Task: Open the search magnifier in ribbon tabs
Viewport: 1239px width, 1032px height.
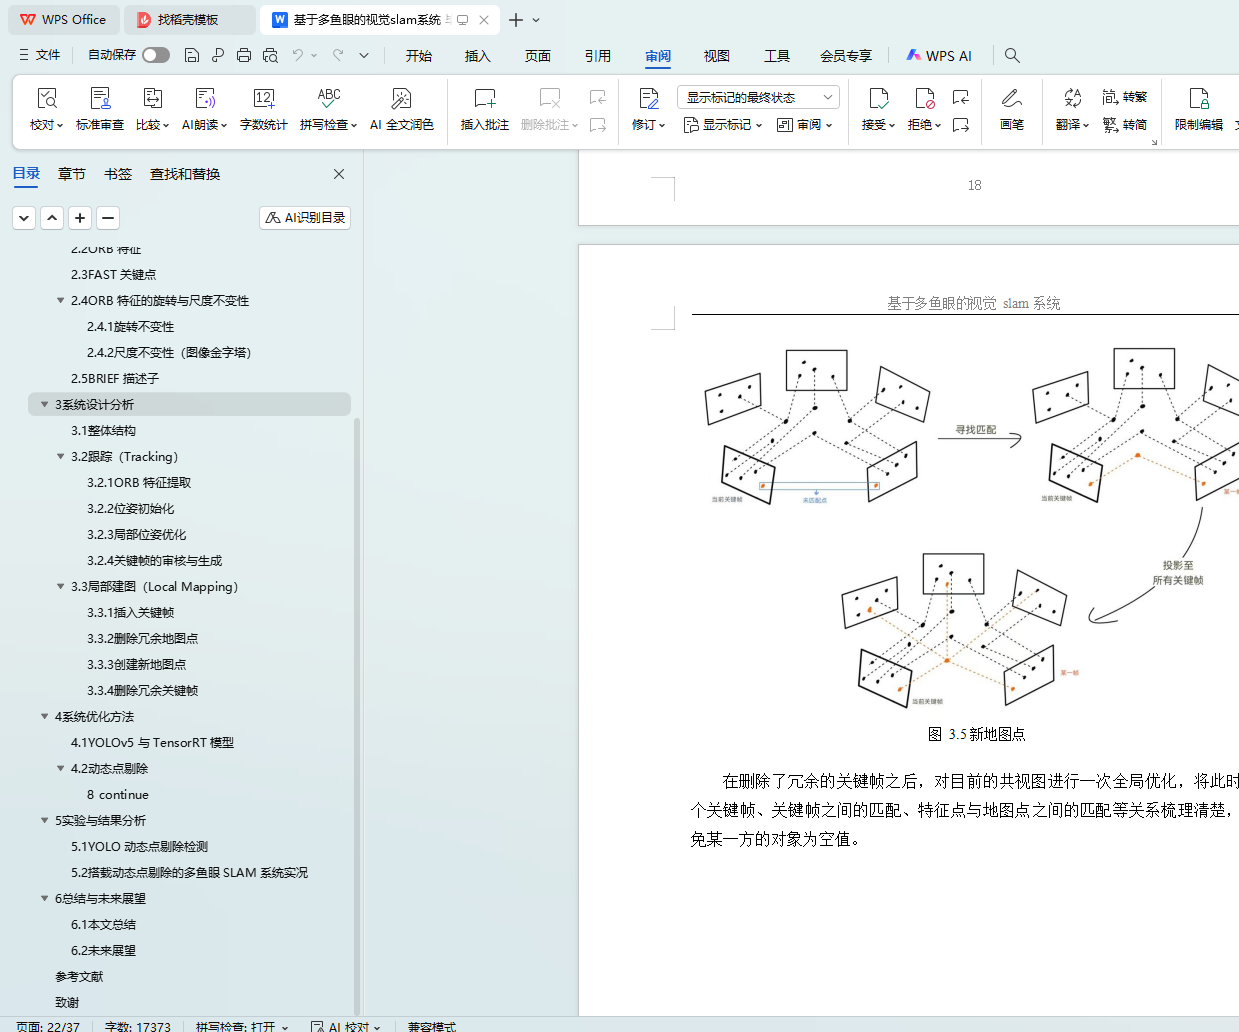Action: click(1012, 55)
